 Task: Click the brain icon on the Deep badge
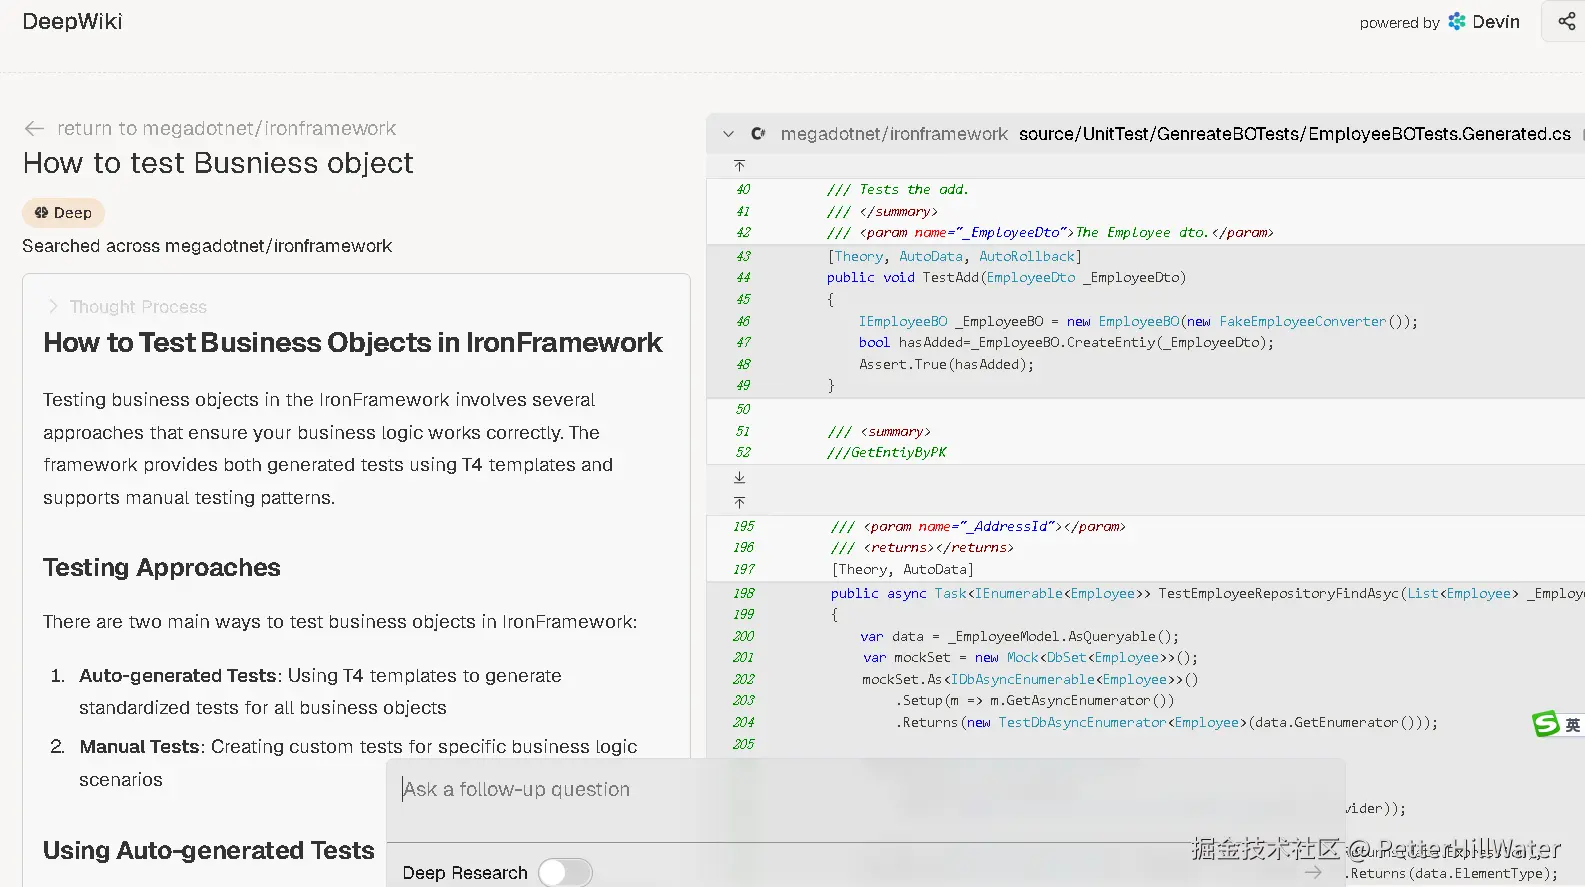41,213
